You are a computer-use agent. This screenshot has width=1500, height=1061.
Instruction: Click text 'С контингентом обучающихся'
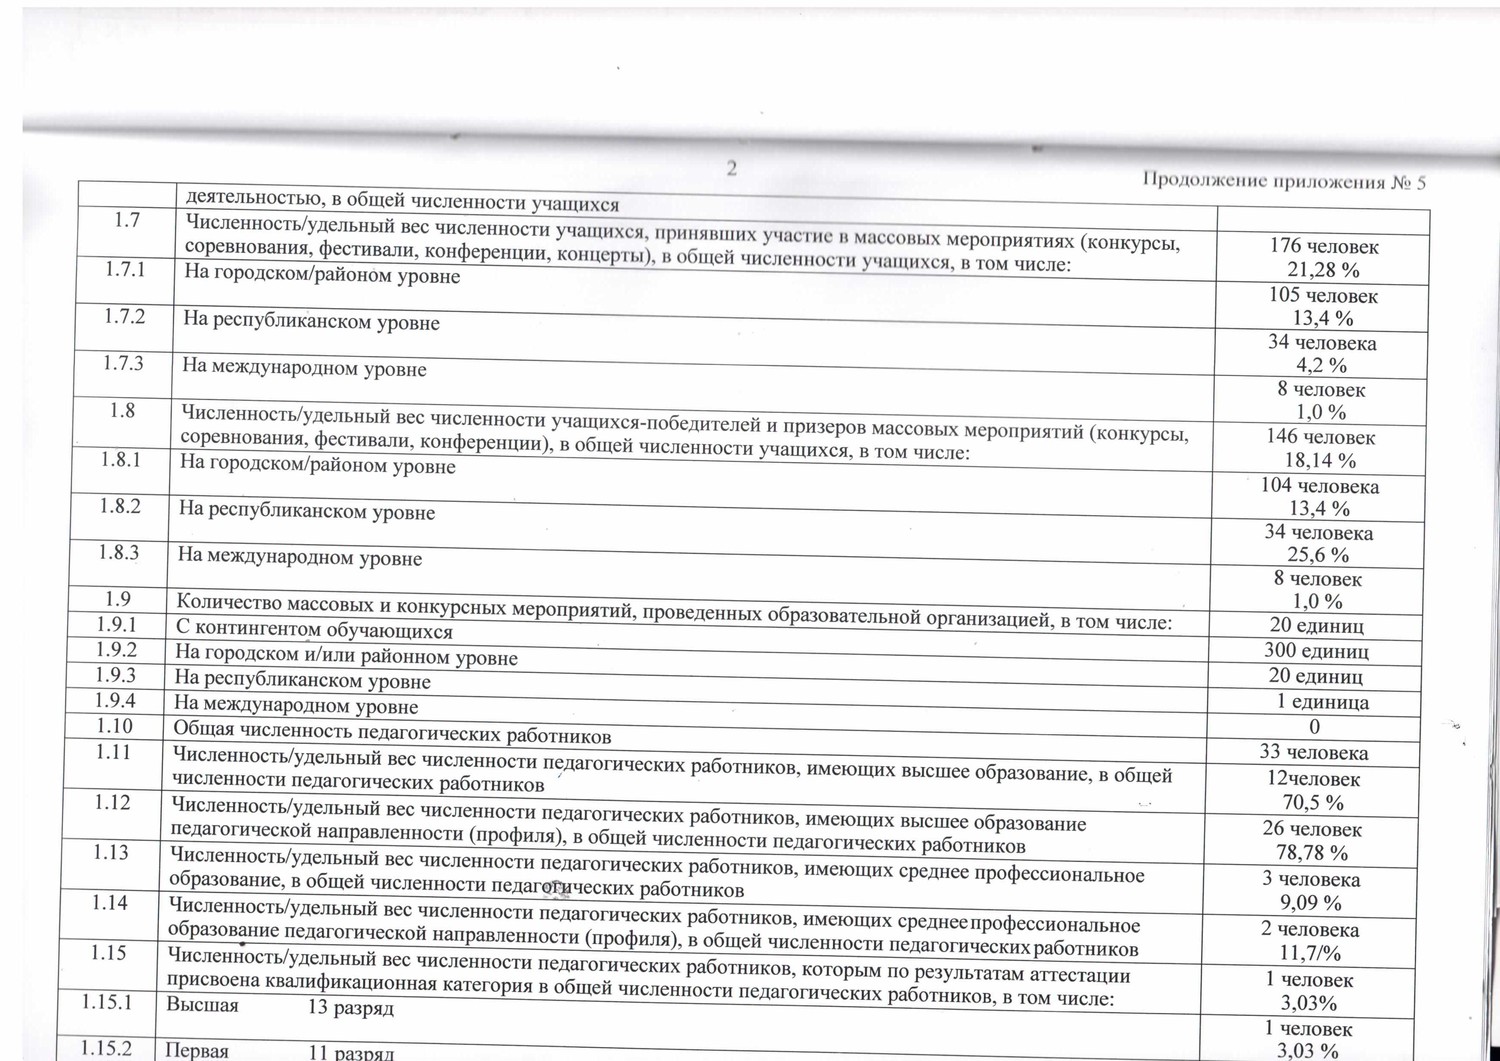pos(314,630)
